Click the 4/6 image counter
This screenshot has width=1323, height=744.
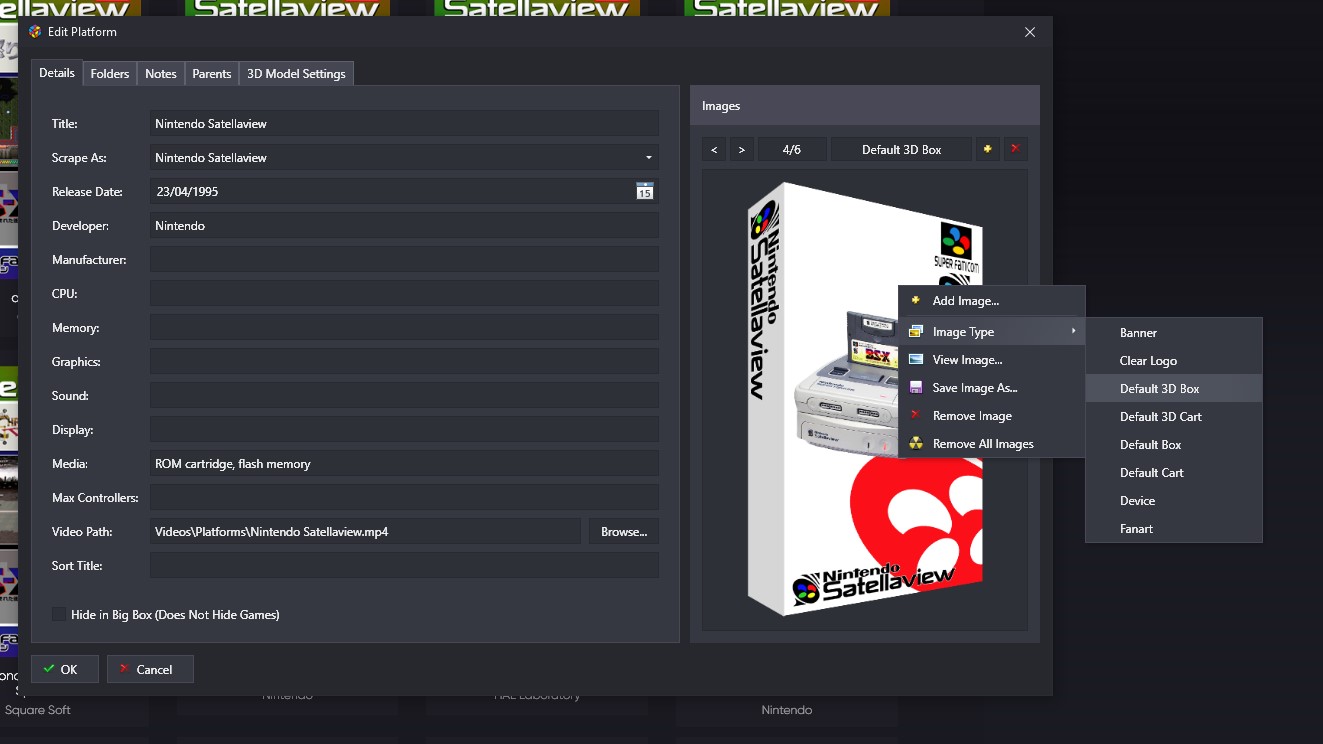click(792, 149)
